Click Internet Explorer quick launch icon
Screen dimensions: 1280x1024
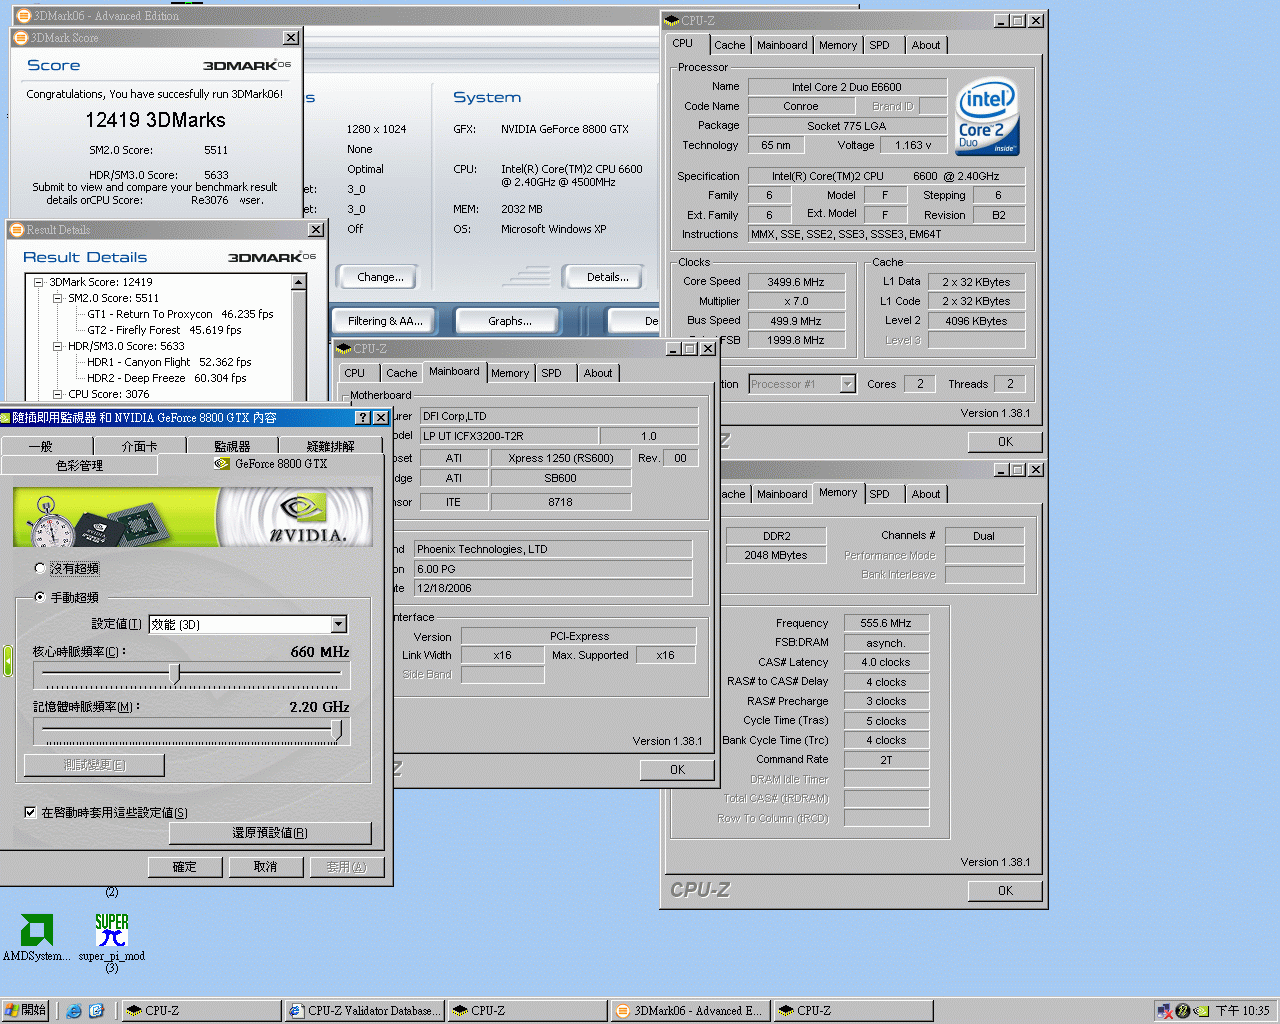click(74, 1011)
